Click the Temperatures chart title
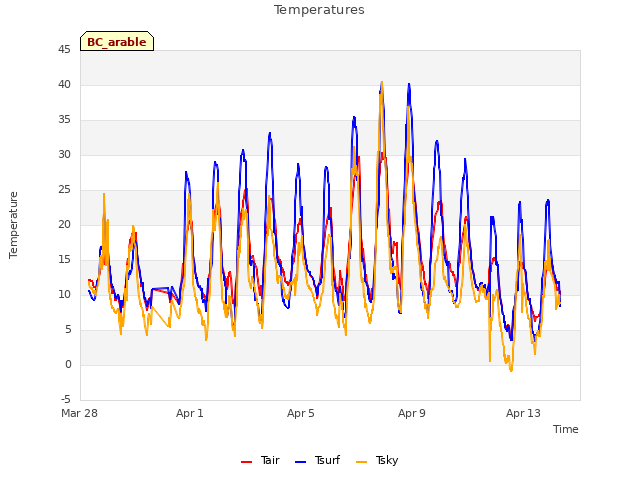The height and width of the screenshot is (480, 640). coord(319,9)
